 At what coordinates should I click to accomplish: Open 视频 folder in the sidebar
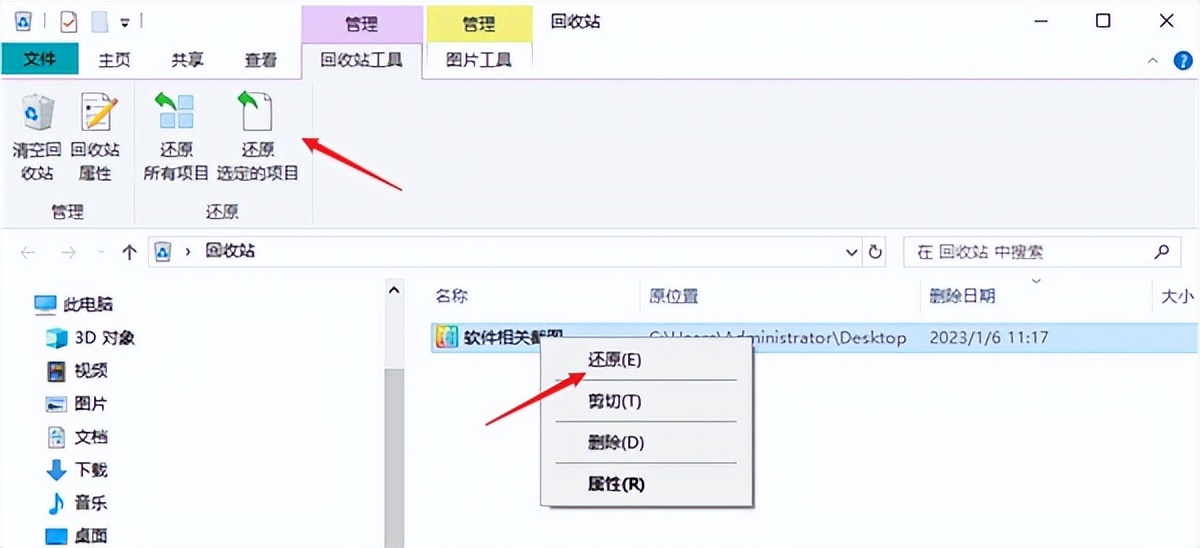(x=78, y=371)
